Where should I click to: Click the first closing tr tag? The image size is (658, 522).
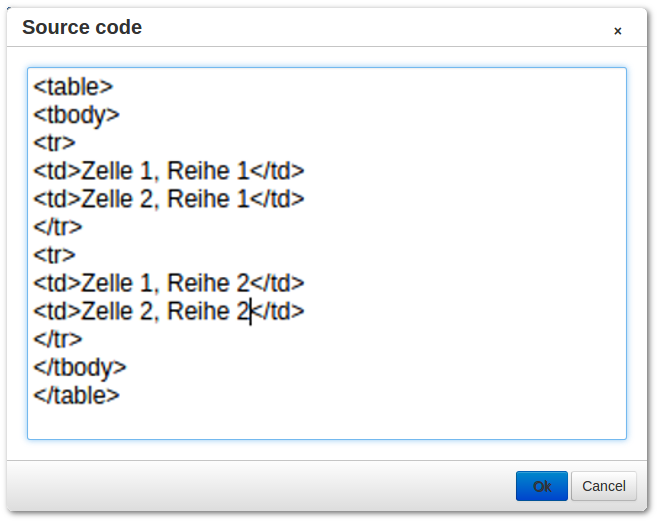57,227
